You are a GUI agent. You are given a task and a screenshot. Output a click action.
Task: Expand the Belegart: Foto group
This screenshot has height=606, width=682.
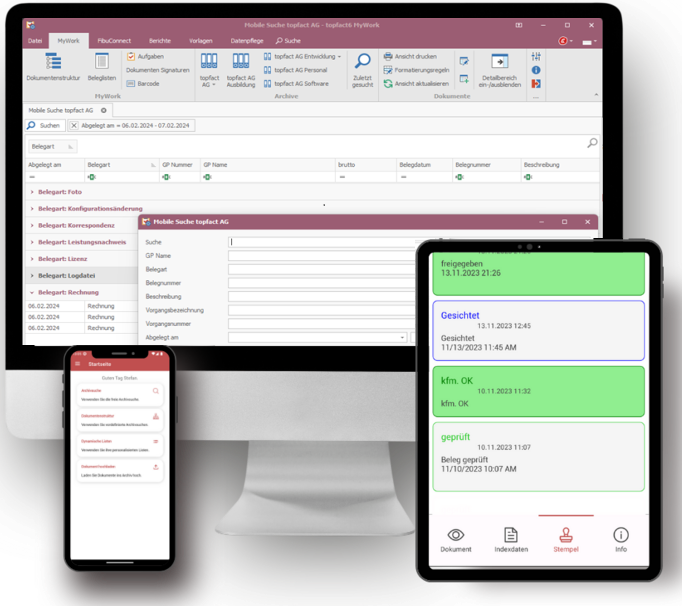31,191
